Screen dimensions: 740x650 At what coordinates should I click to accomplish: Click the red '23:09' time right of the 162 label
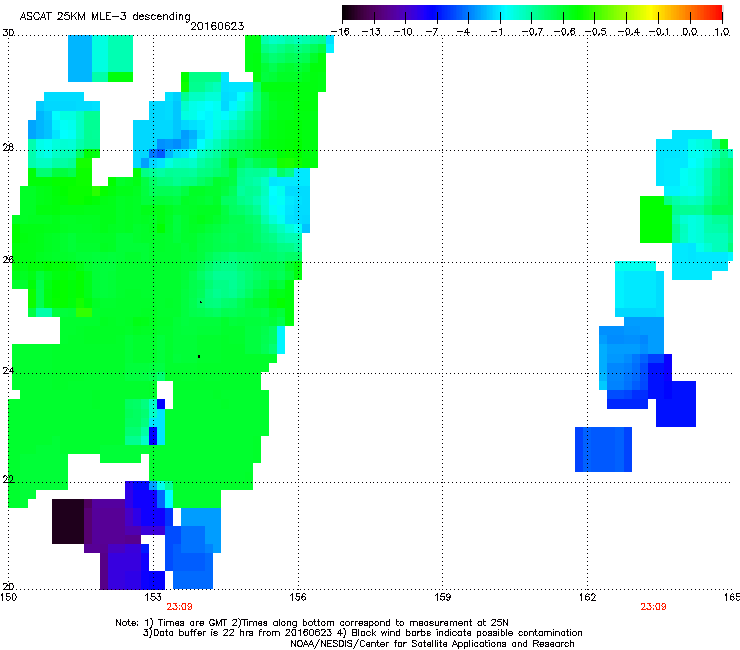[x=654, y=607]
